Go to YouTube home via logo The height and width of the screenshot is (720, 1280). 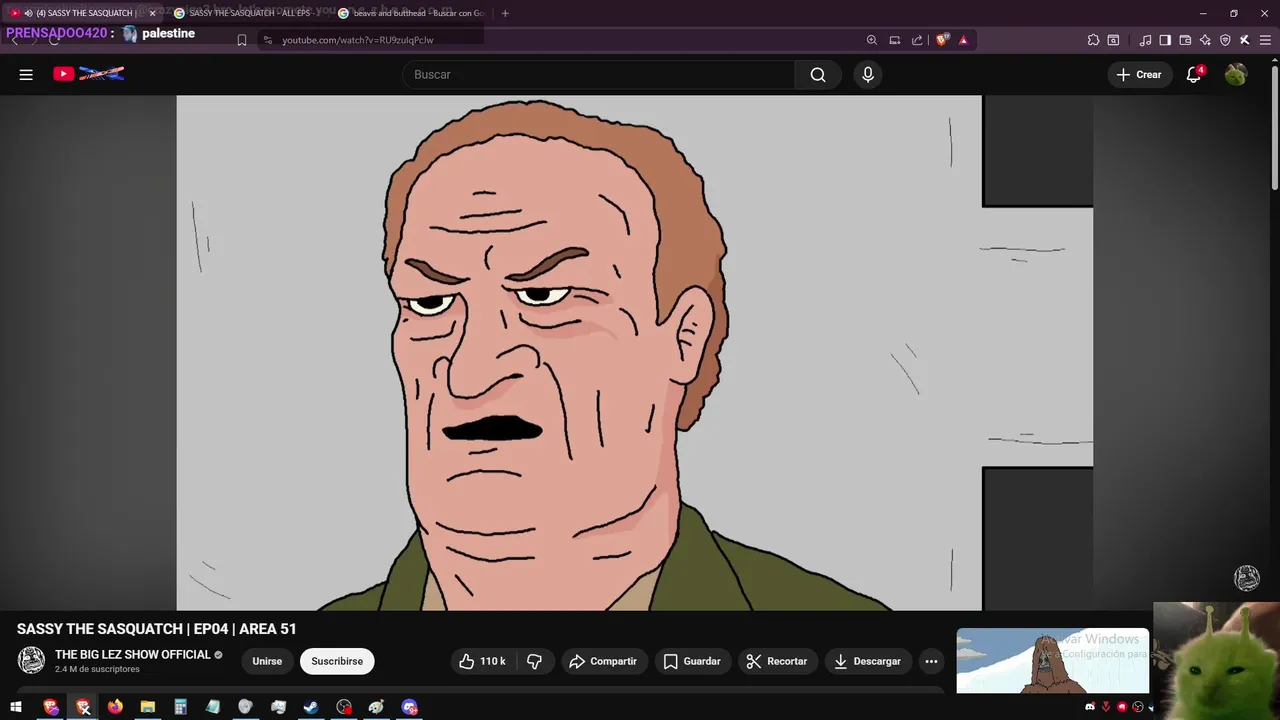(89, 74)
